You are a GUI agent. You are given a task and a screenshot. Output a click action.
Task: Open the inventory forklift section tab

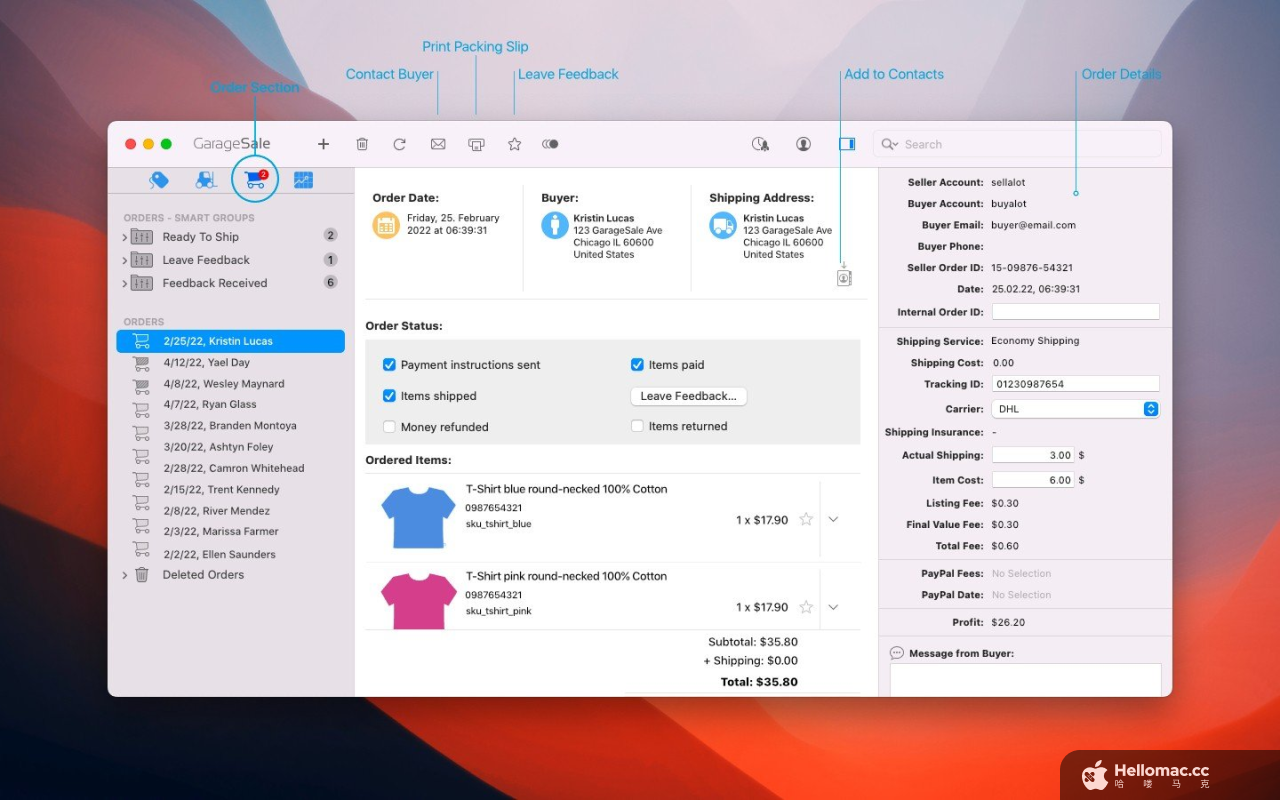(x=206, y=180)
